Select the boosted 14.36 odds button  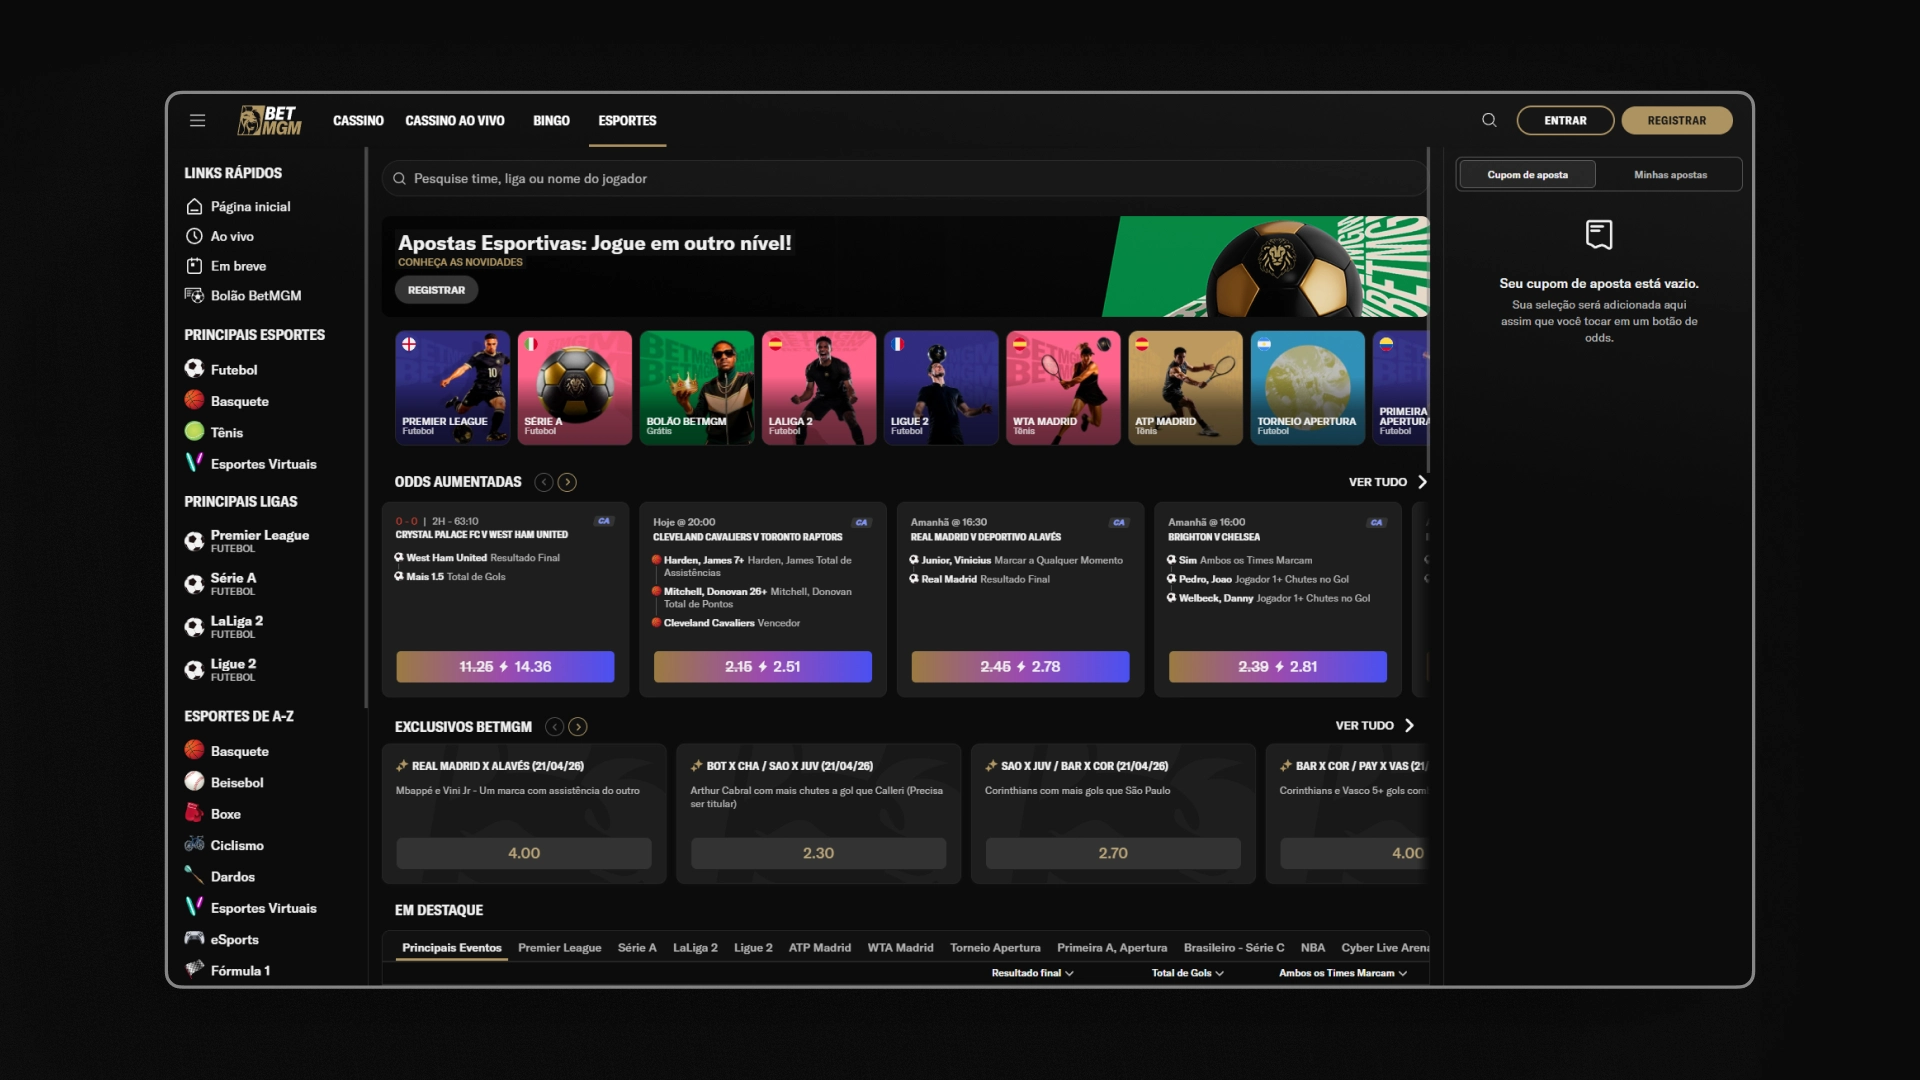(x=505, y=667)
